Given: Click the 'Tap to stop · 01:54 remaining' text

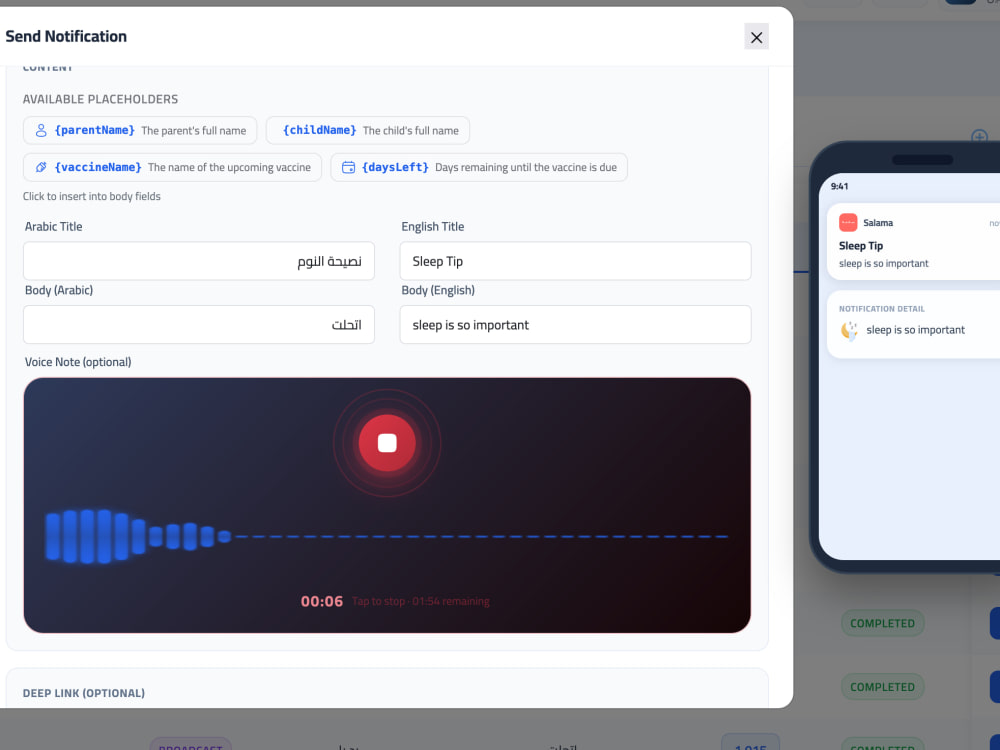Looking at the screenshot, I should point(421,601).
